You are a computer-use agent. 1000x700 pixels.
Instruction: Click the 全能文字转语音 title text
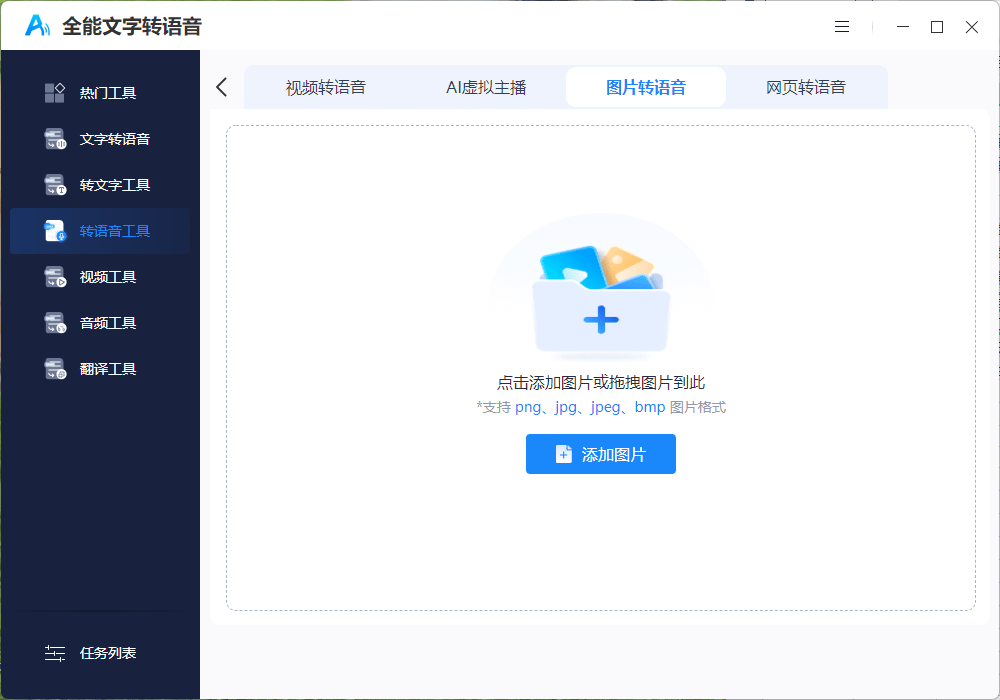[132, 26]
